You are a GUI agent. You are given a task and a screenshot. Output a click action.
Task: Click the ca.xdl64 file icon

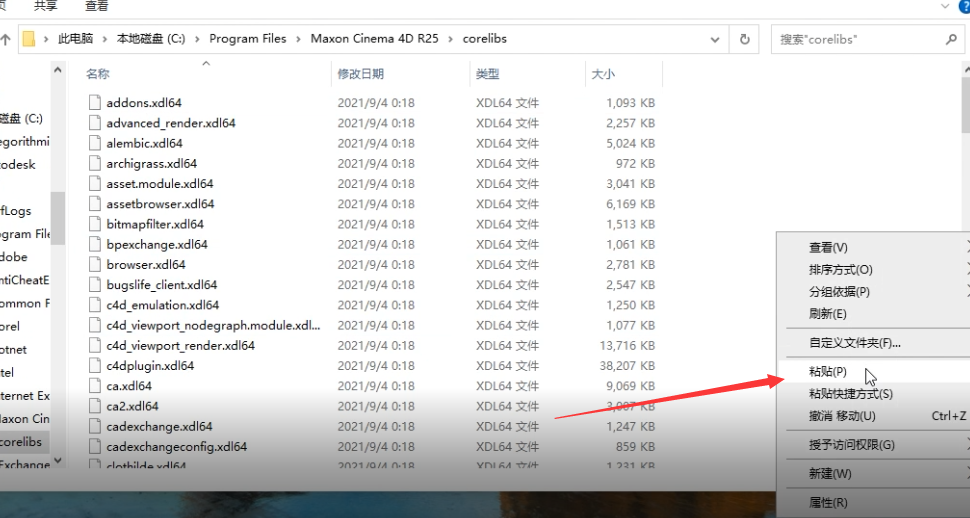coord(95,386)
